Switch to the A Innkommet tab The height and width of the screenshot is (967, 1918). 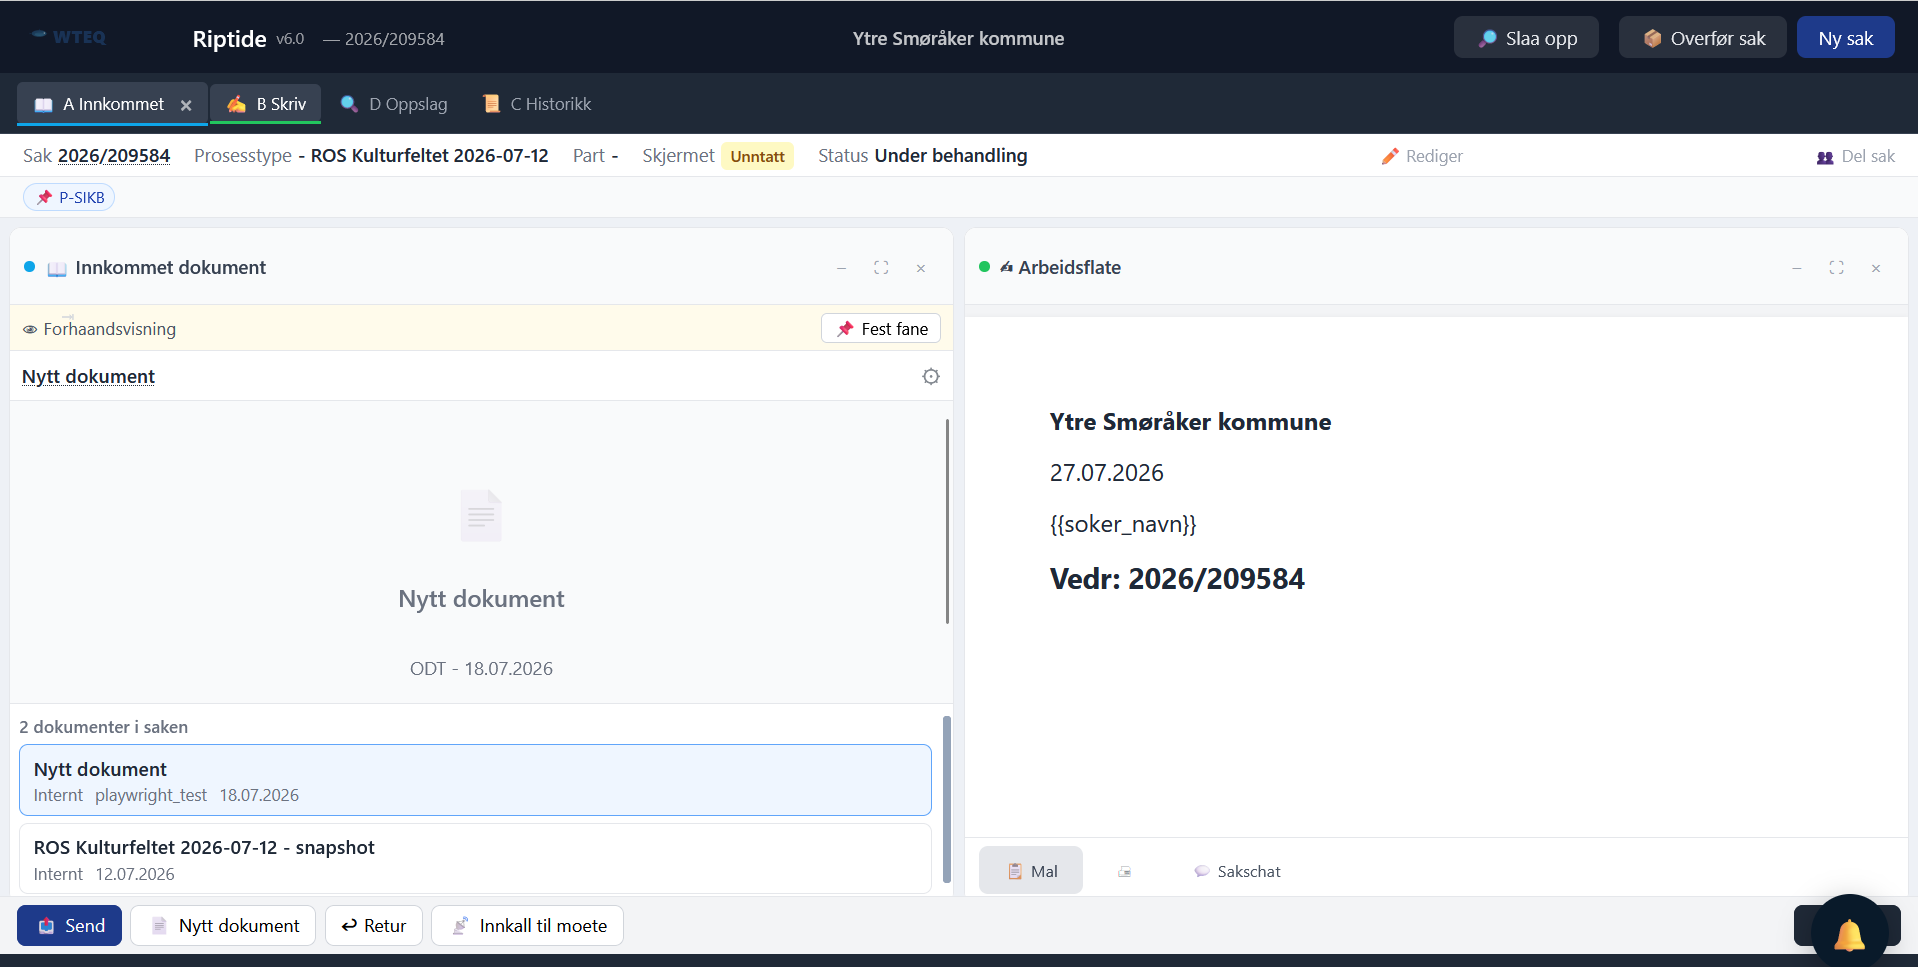[x=112, y=104]
